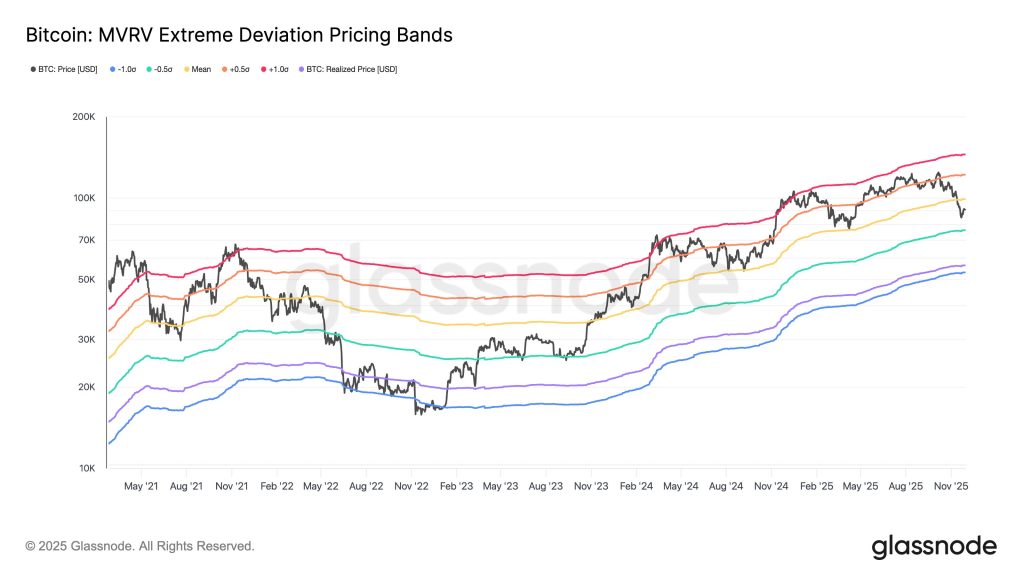Toggle the BTC: Price [USD] legend series
This screenshot has height=576, width=1024.
click(65, 69)
